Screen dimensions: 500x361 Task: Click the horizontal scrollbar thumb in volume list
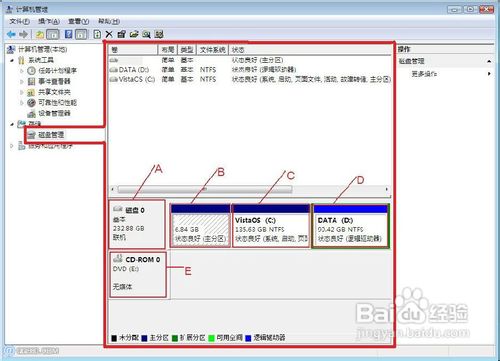(205, 190)
